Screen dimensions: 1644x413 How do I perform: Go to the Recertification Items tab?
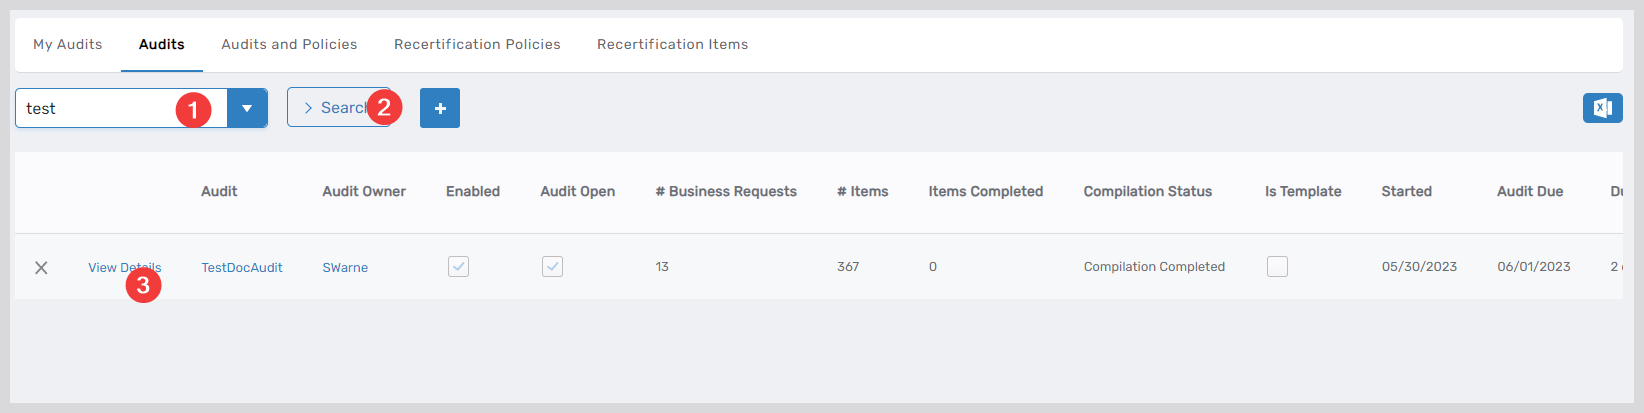[x=672, y=44]
